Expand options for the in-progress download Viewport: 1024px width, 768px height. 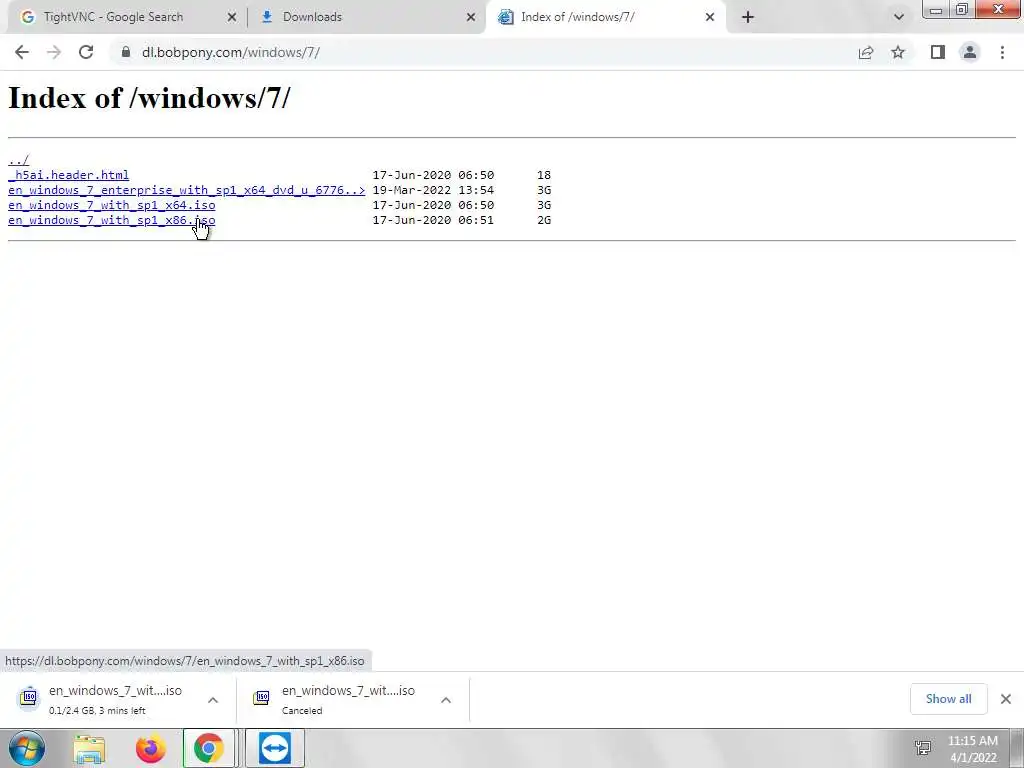[x=213, y=699]
